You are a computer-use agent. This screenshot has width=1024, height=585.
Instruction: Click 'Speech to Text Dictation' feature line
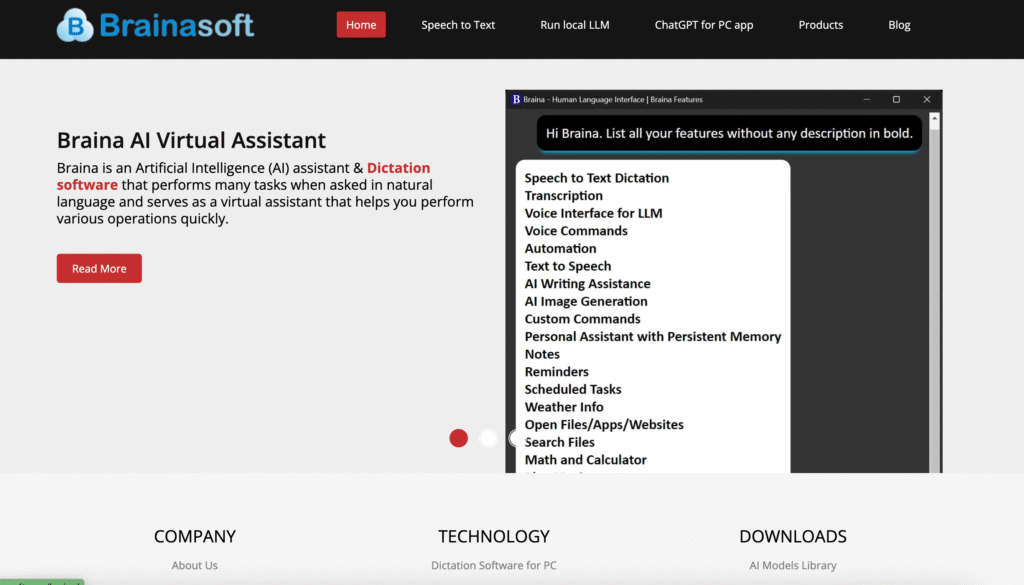point(596,178)
